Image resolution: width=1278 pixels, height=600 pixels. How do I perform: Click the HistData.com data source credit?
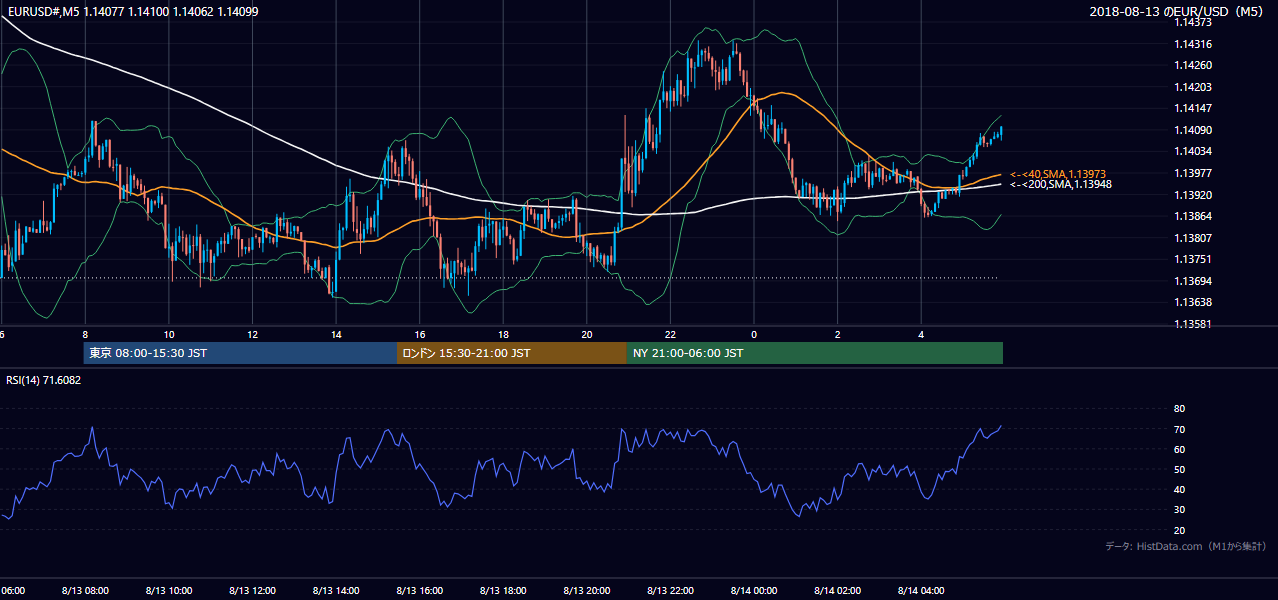pos(1186,546)
